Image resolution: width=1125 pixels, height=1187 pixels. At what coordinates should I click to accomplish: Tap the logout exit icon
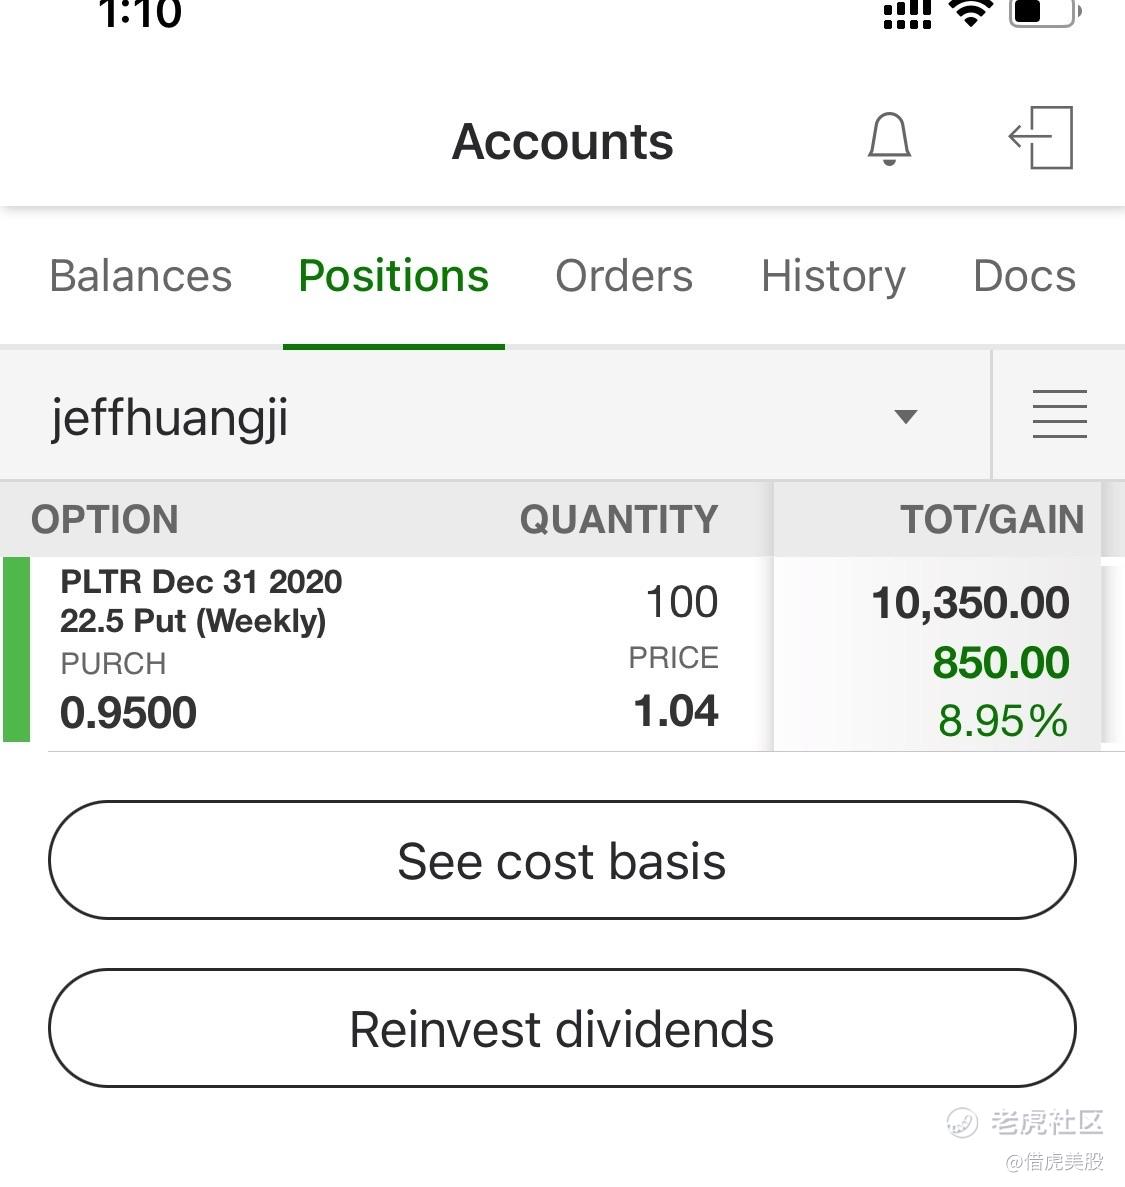1041,138
